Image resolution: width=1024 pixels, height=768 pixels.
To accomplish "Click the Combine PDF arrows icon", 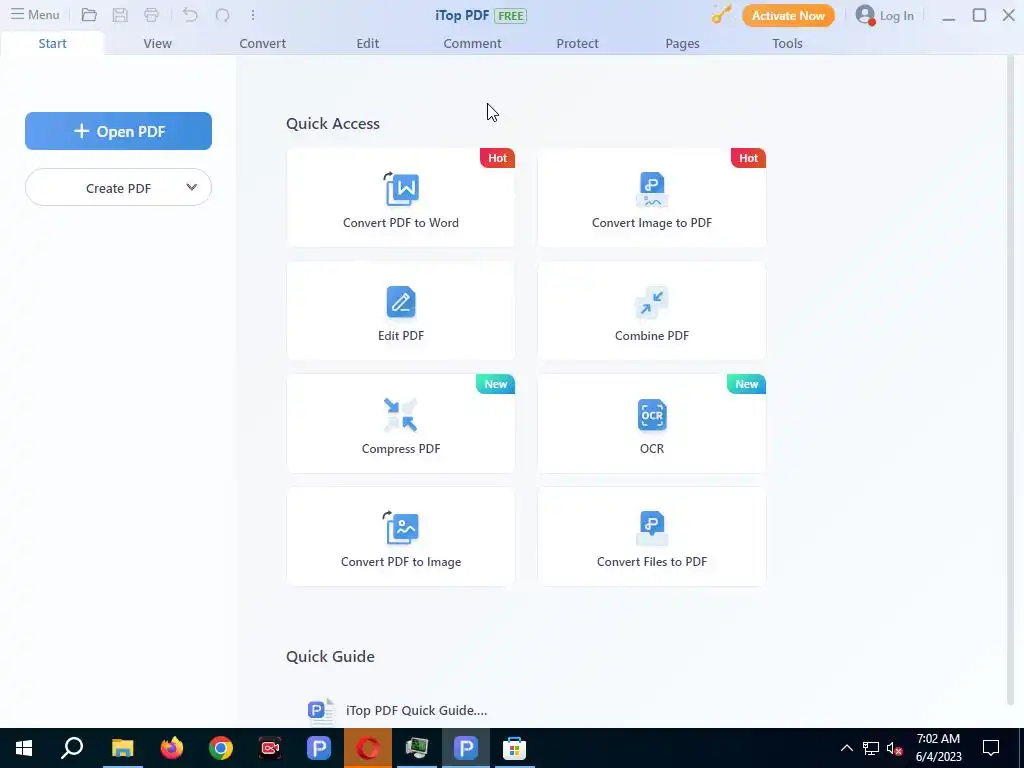I will coord(652,302).
